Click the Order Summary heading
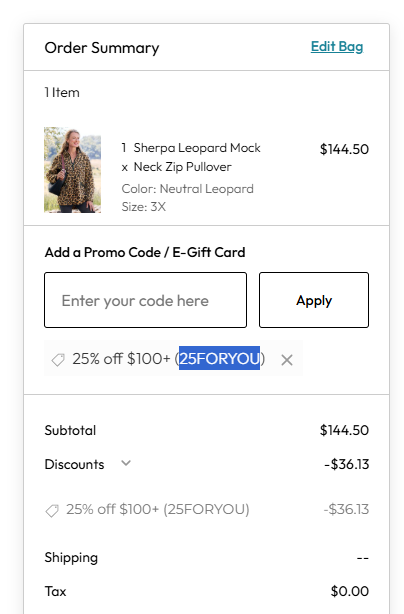404x614 pixels. [102, 48]
